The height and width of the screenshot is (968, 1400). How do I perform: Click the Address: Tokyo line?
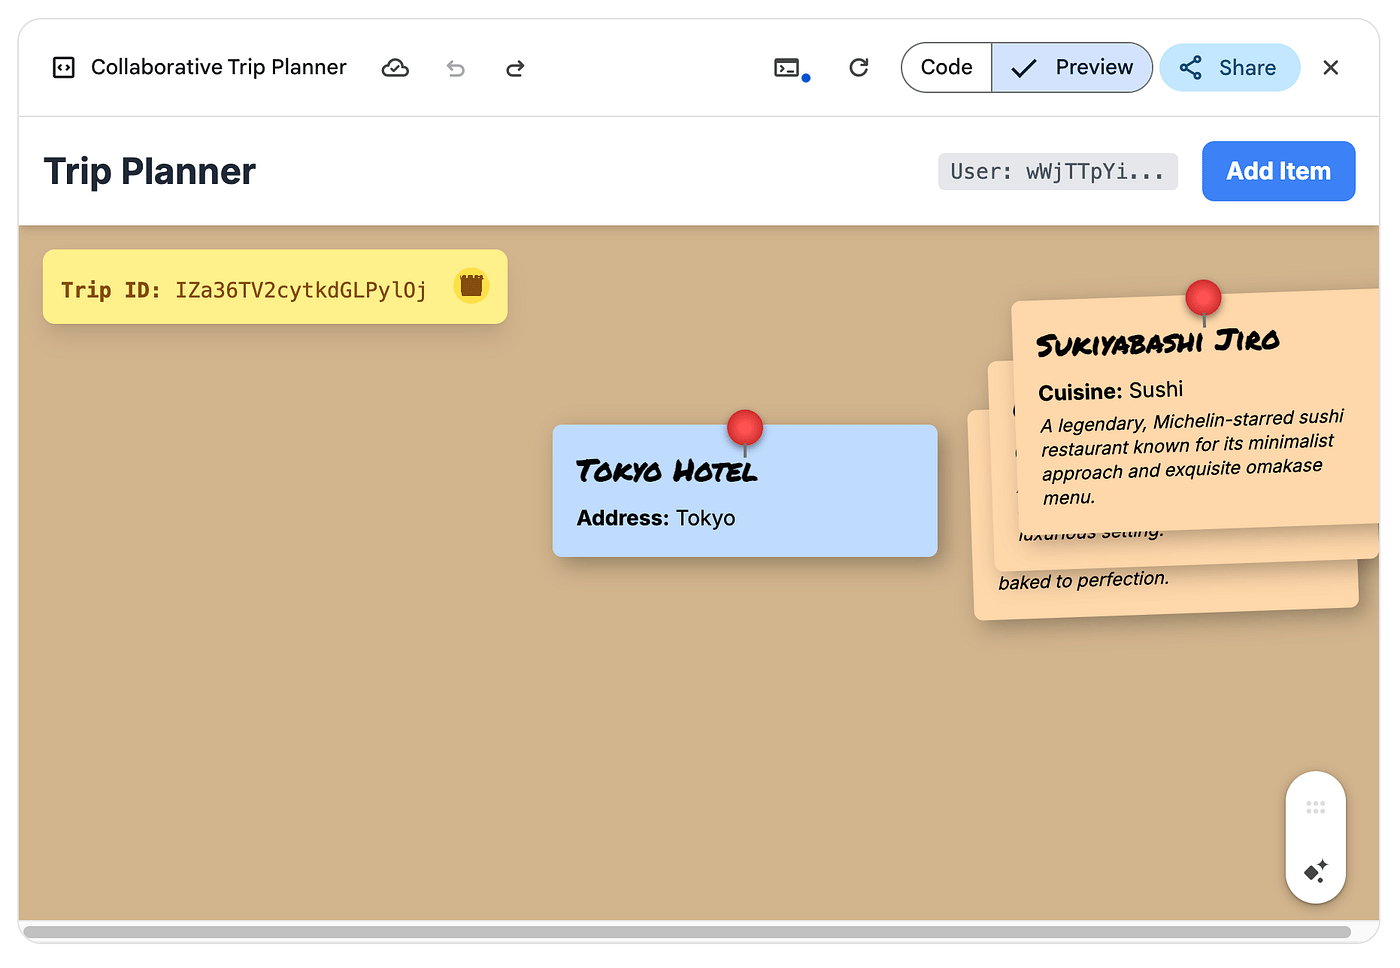coord(656,518)
